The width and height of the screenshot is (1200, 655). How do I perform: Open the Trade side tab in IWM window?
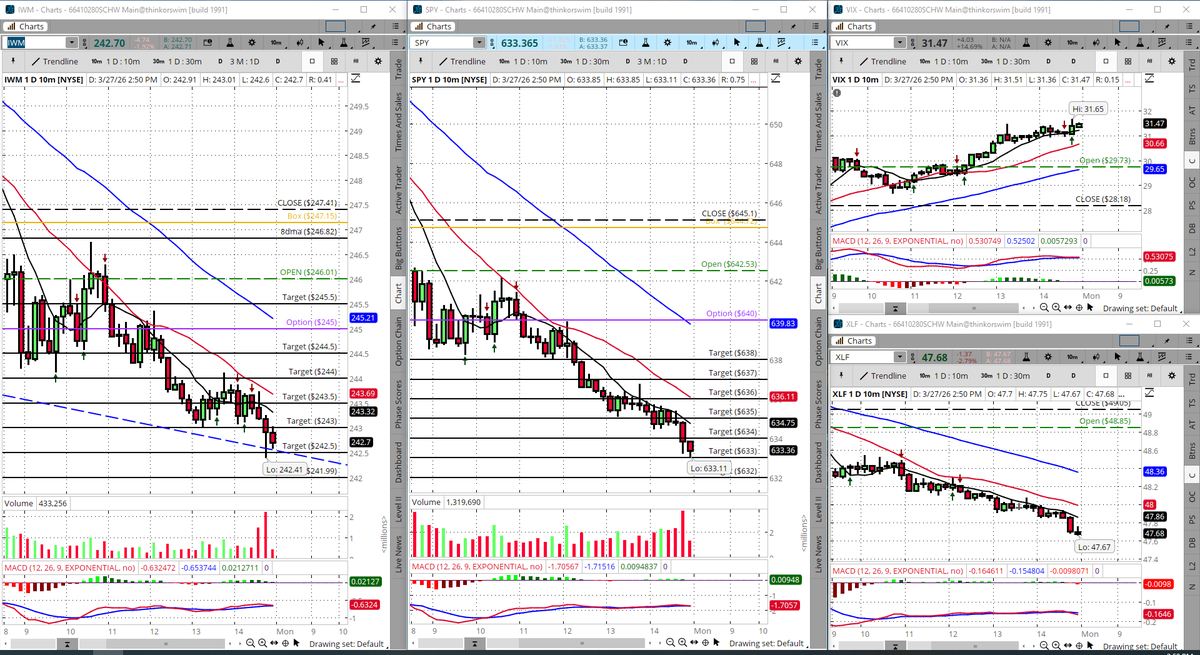(398, 68)
